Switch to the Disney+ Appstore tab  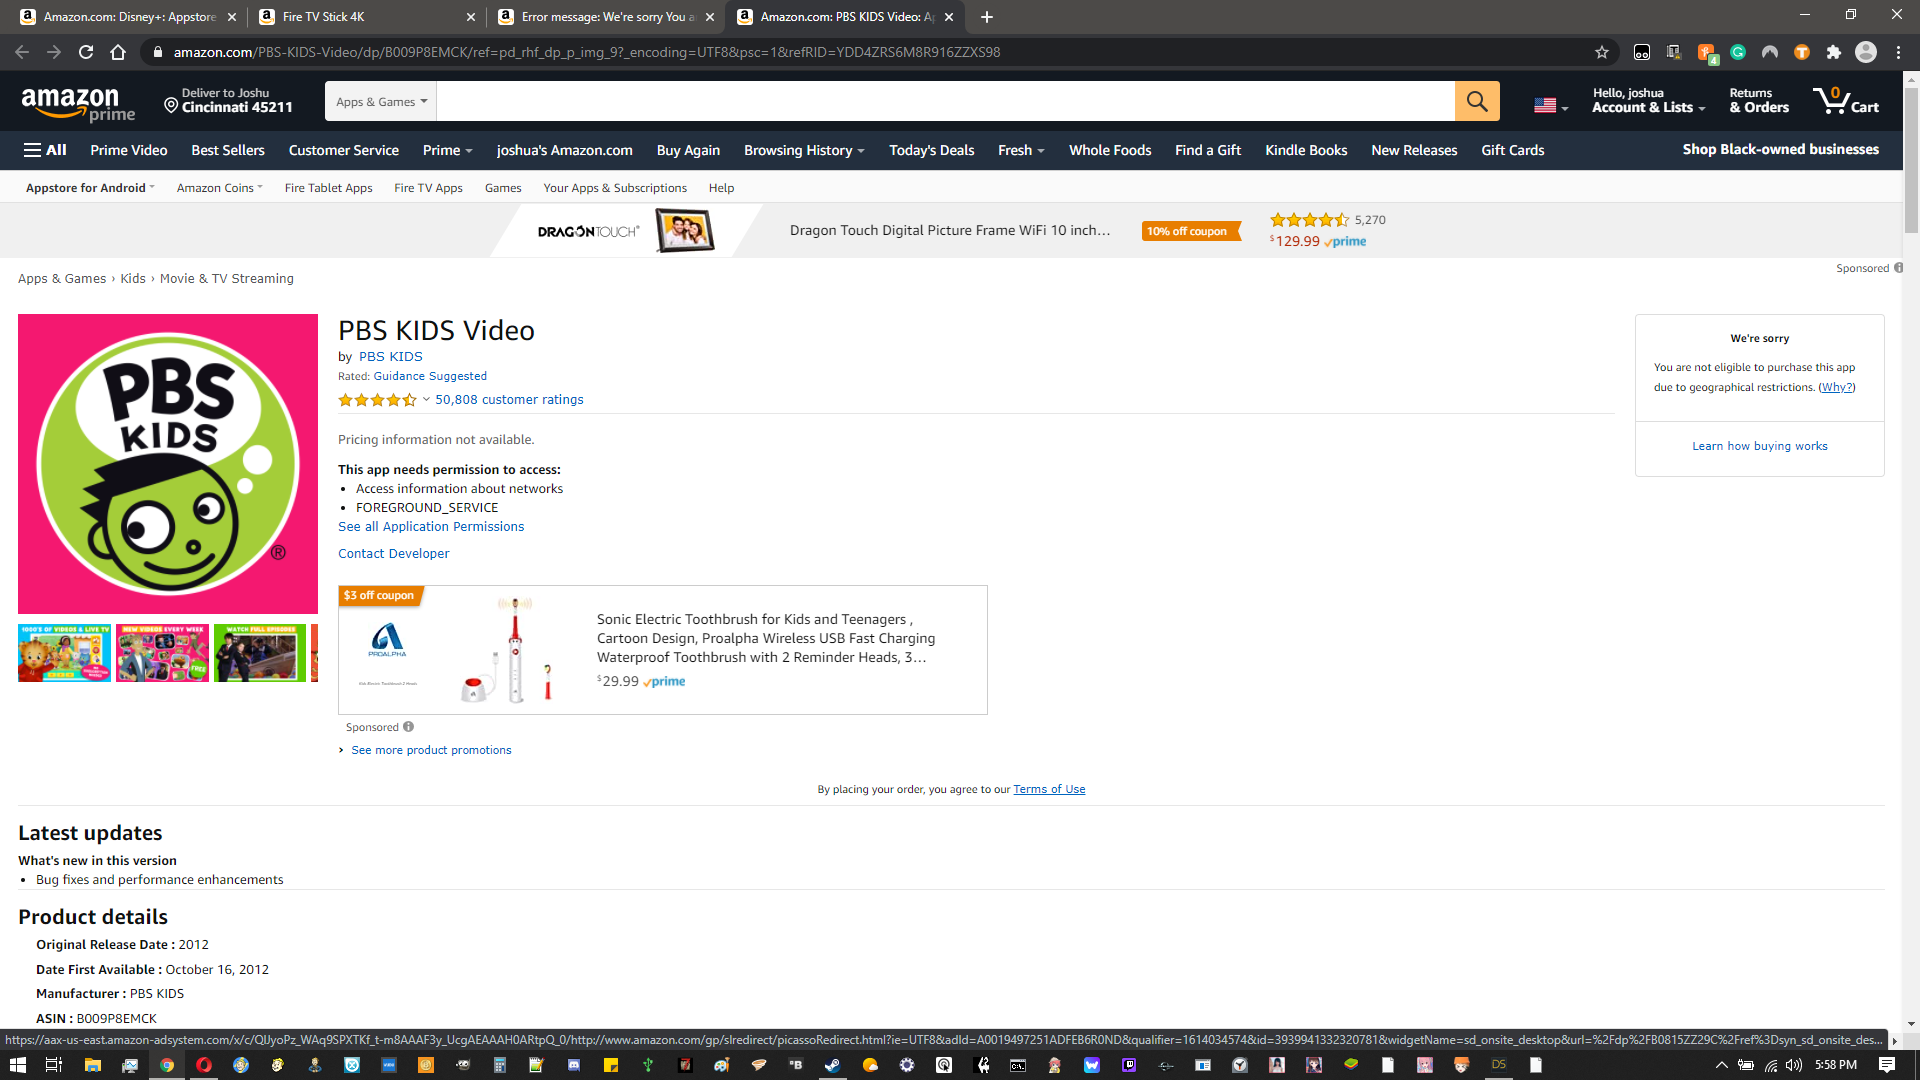(x=129, y=17)
